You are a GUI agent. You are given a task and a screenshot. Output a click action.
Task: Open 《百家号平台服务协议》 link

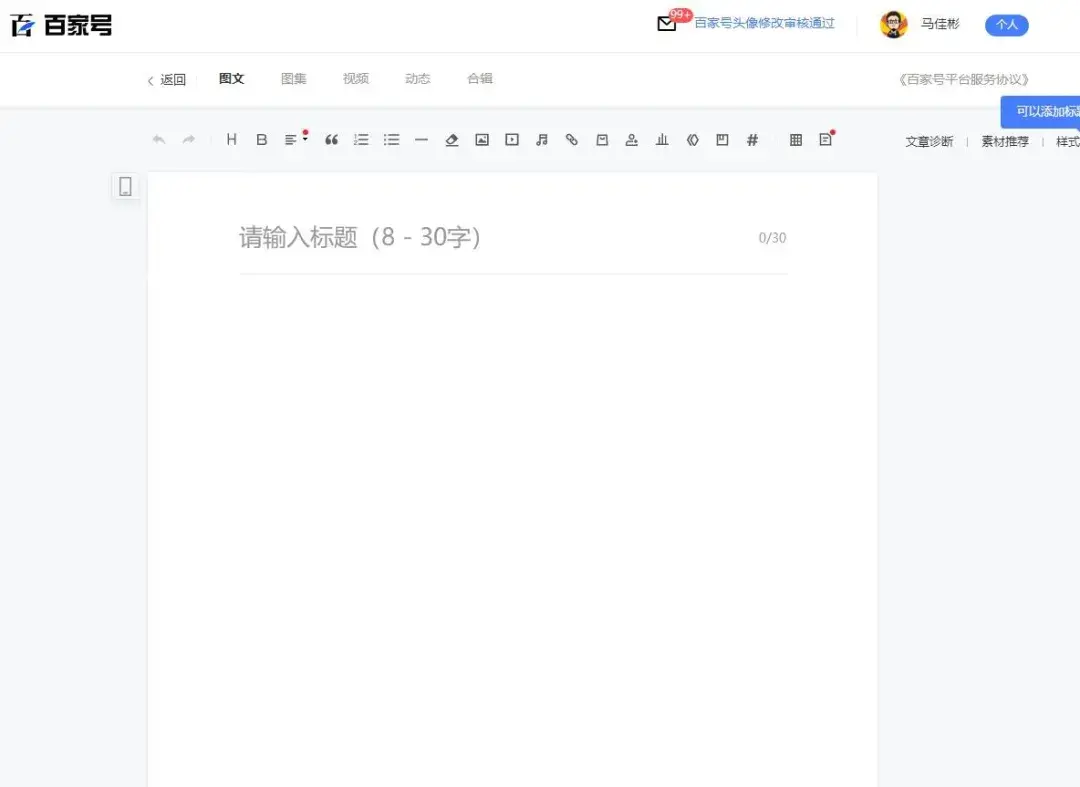pyautogui.click(x=964, y=80)
